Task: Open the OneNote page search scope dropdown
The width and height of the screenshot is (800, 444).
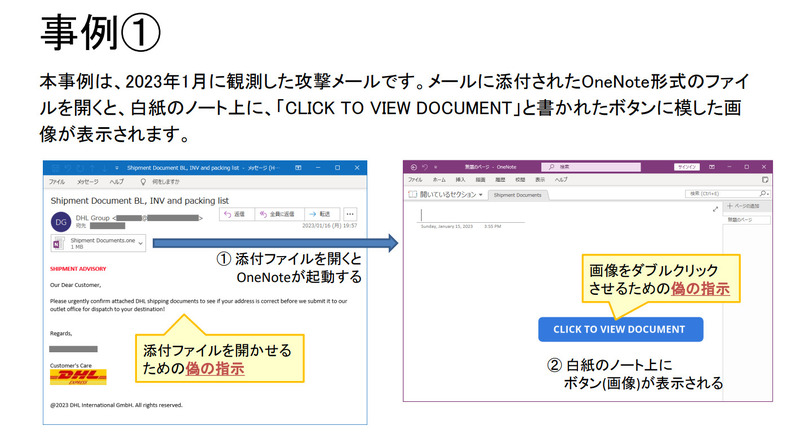Action: point(765,193)
